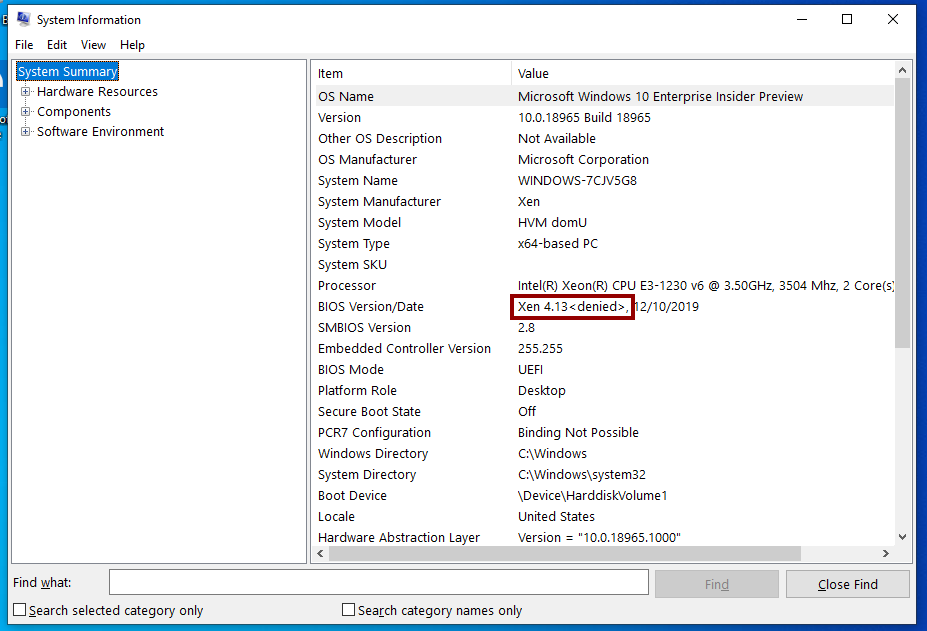The height and width of the screenshot is (631, 927).
Task: Click the horizontal scrollbar right arrow
Action: (x=885, y=553)
